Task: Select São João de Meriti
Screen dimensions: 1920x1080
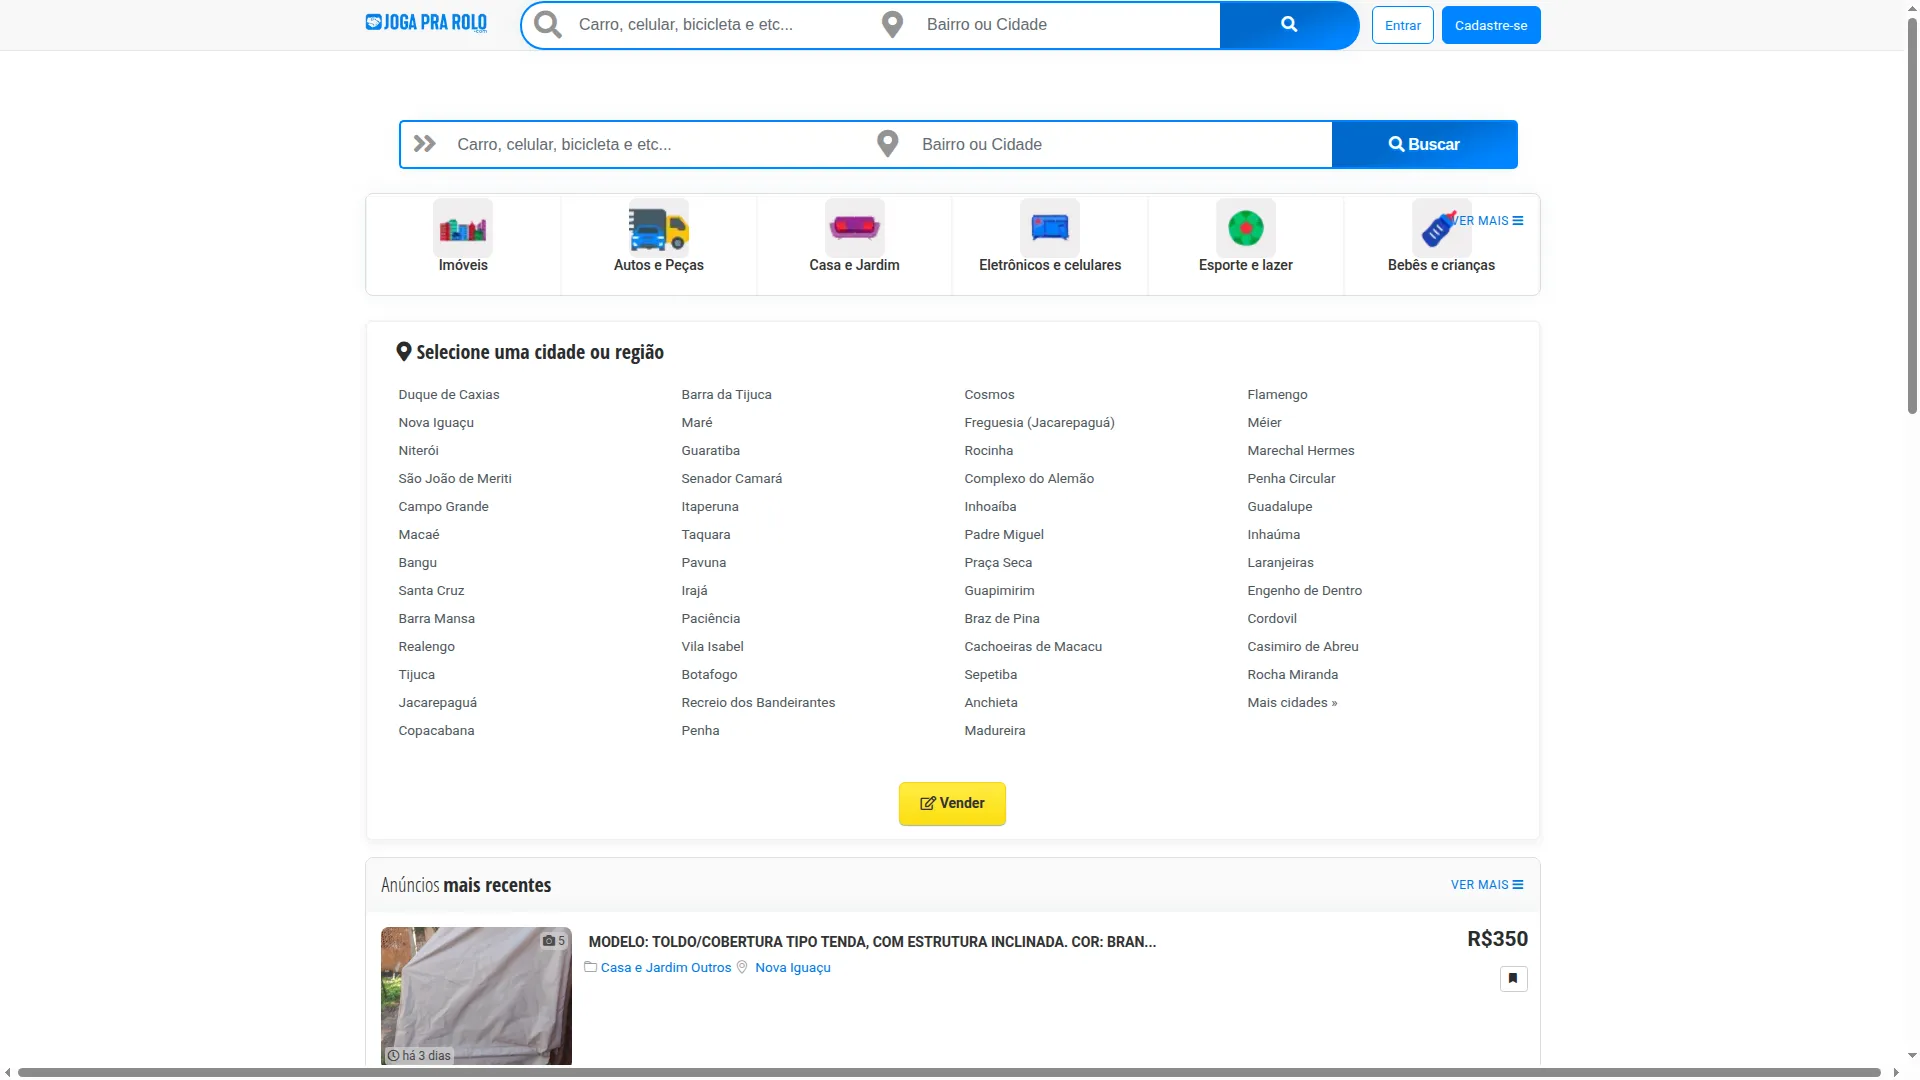Action: point(455,478)
